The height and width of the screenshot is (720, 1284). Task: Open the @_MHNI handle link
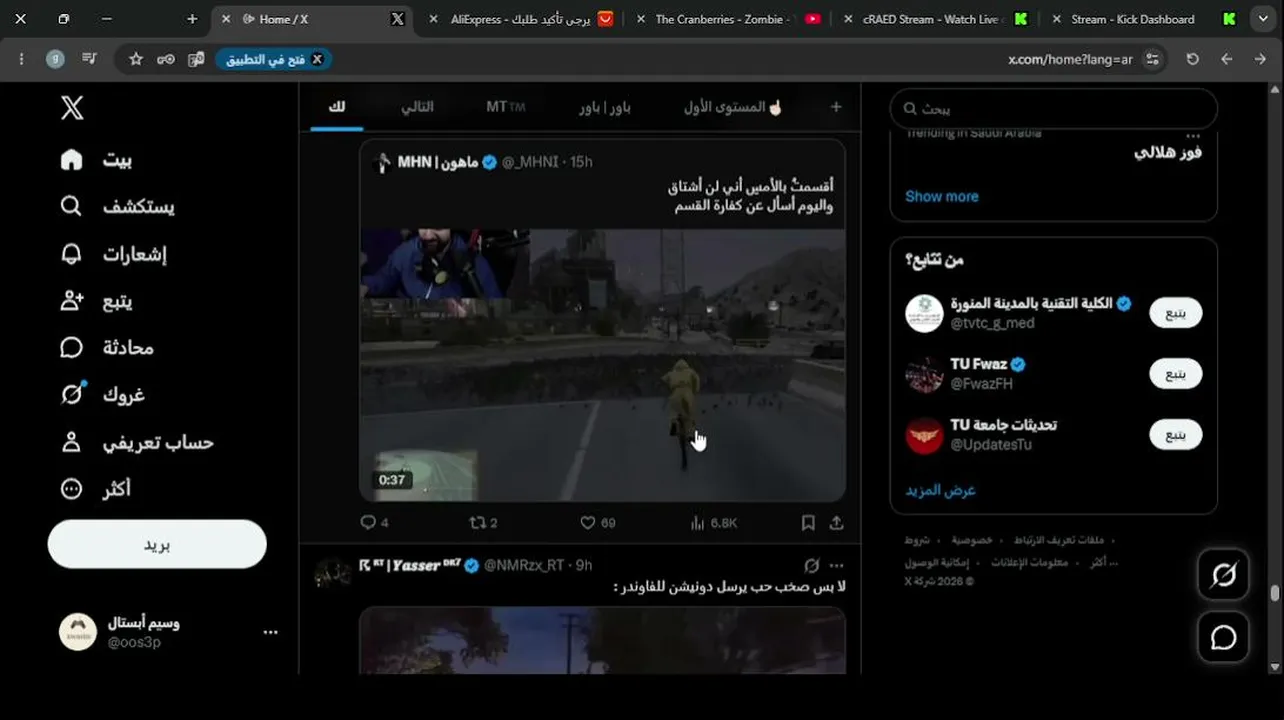coord(531,161)
